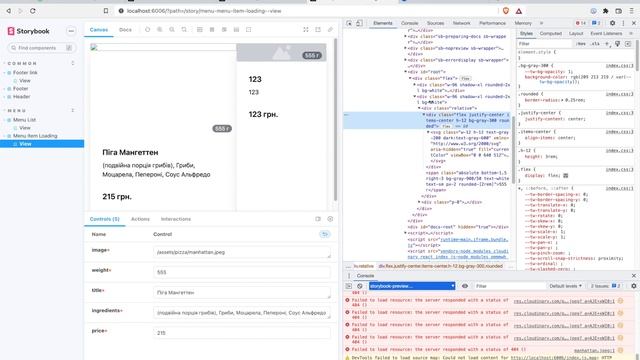Open DevTools three-dot customize menu
The image size is (640, 360).
[623, 23]
